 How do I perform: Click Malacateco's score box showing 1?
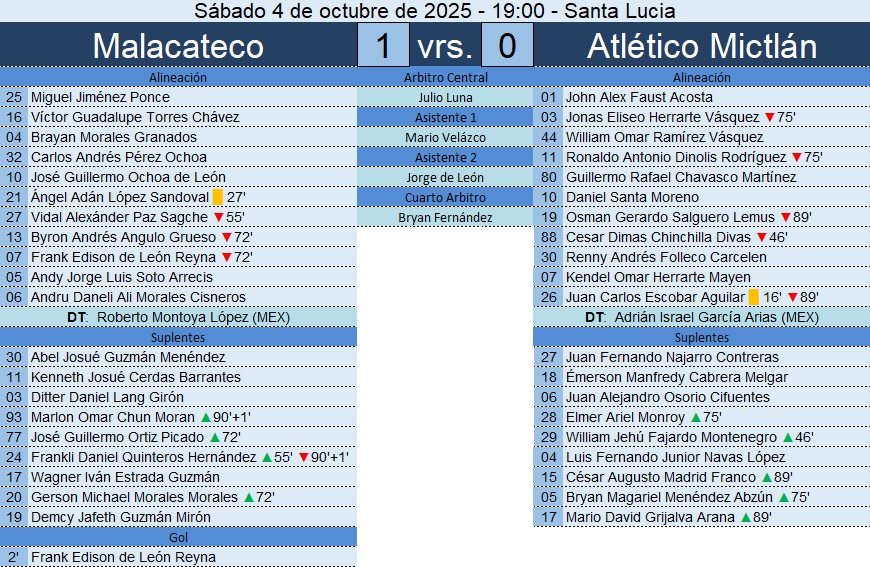tap(383, 46)
